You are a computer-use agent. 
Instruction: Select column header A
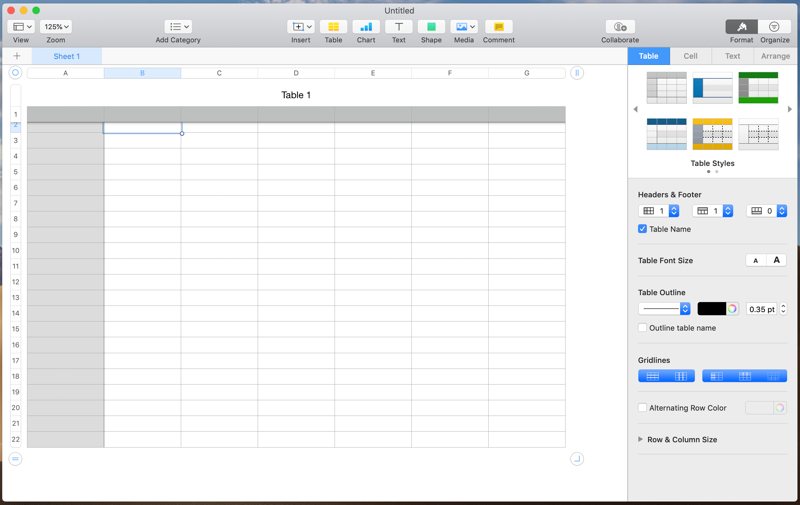(x=65, y=73)
